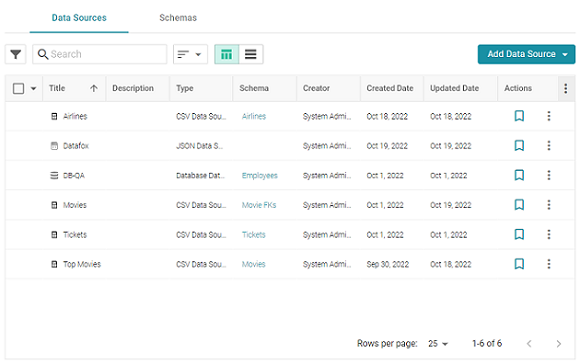
Task: Focus the Search input field
Action: [100, 54]
